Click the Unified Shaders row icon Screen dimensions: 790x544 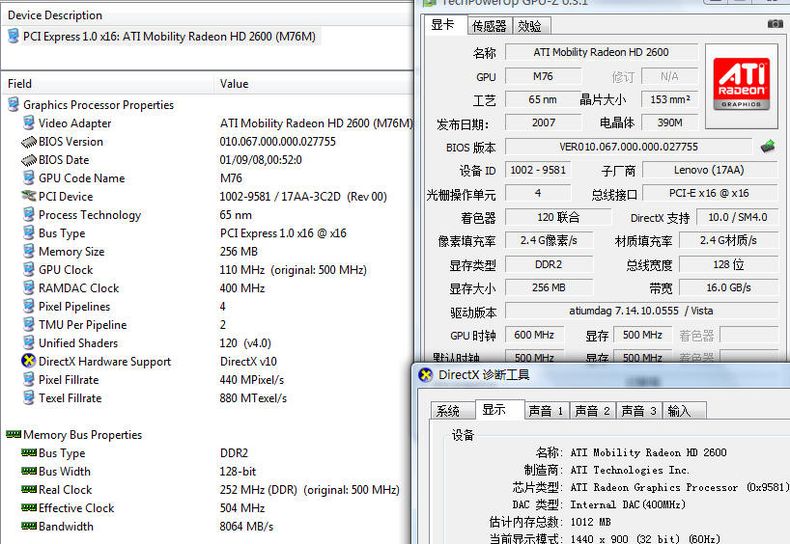click(29, 343)
